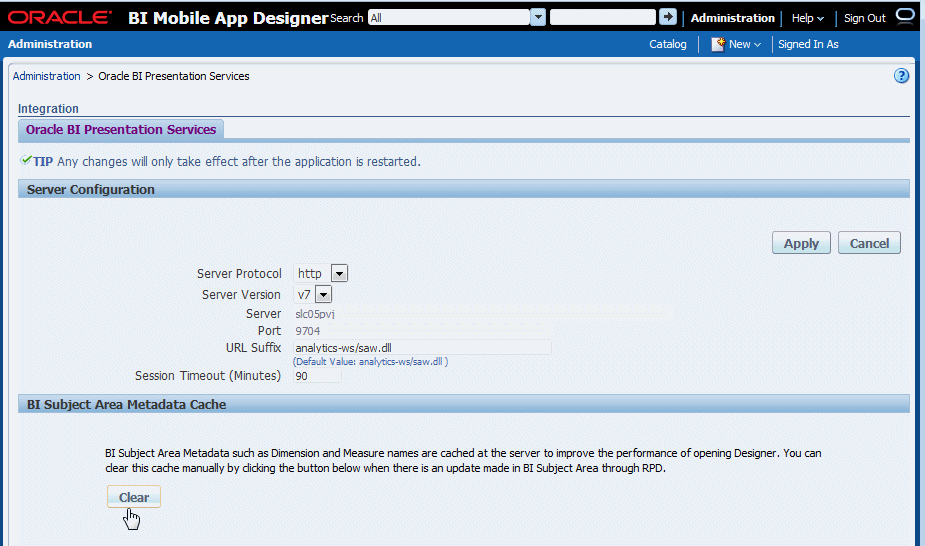Clear the BI Subject Area metadata cache
925x546 pixels.
pyautogui.click(x=134, y=497)
